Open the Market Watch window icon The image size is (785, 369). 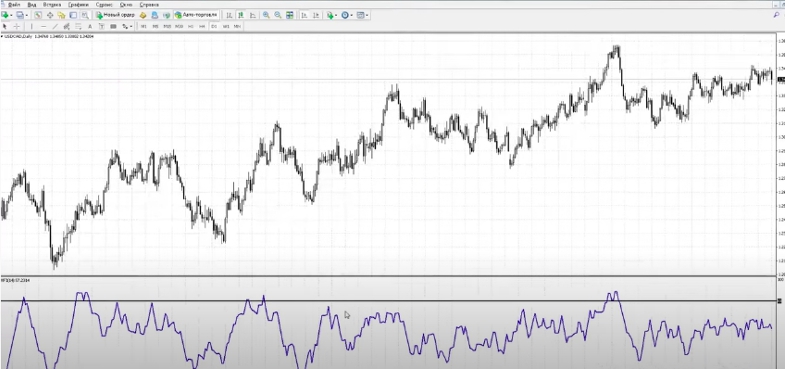tap(38, 16)
